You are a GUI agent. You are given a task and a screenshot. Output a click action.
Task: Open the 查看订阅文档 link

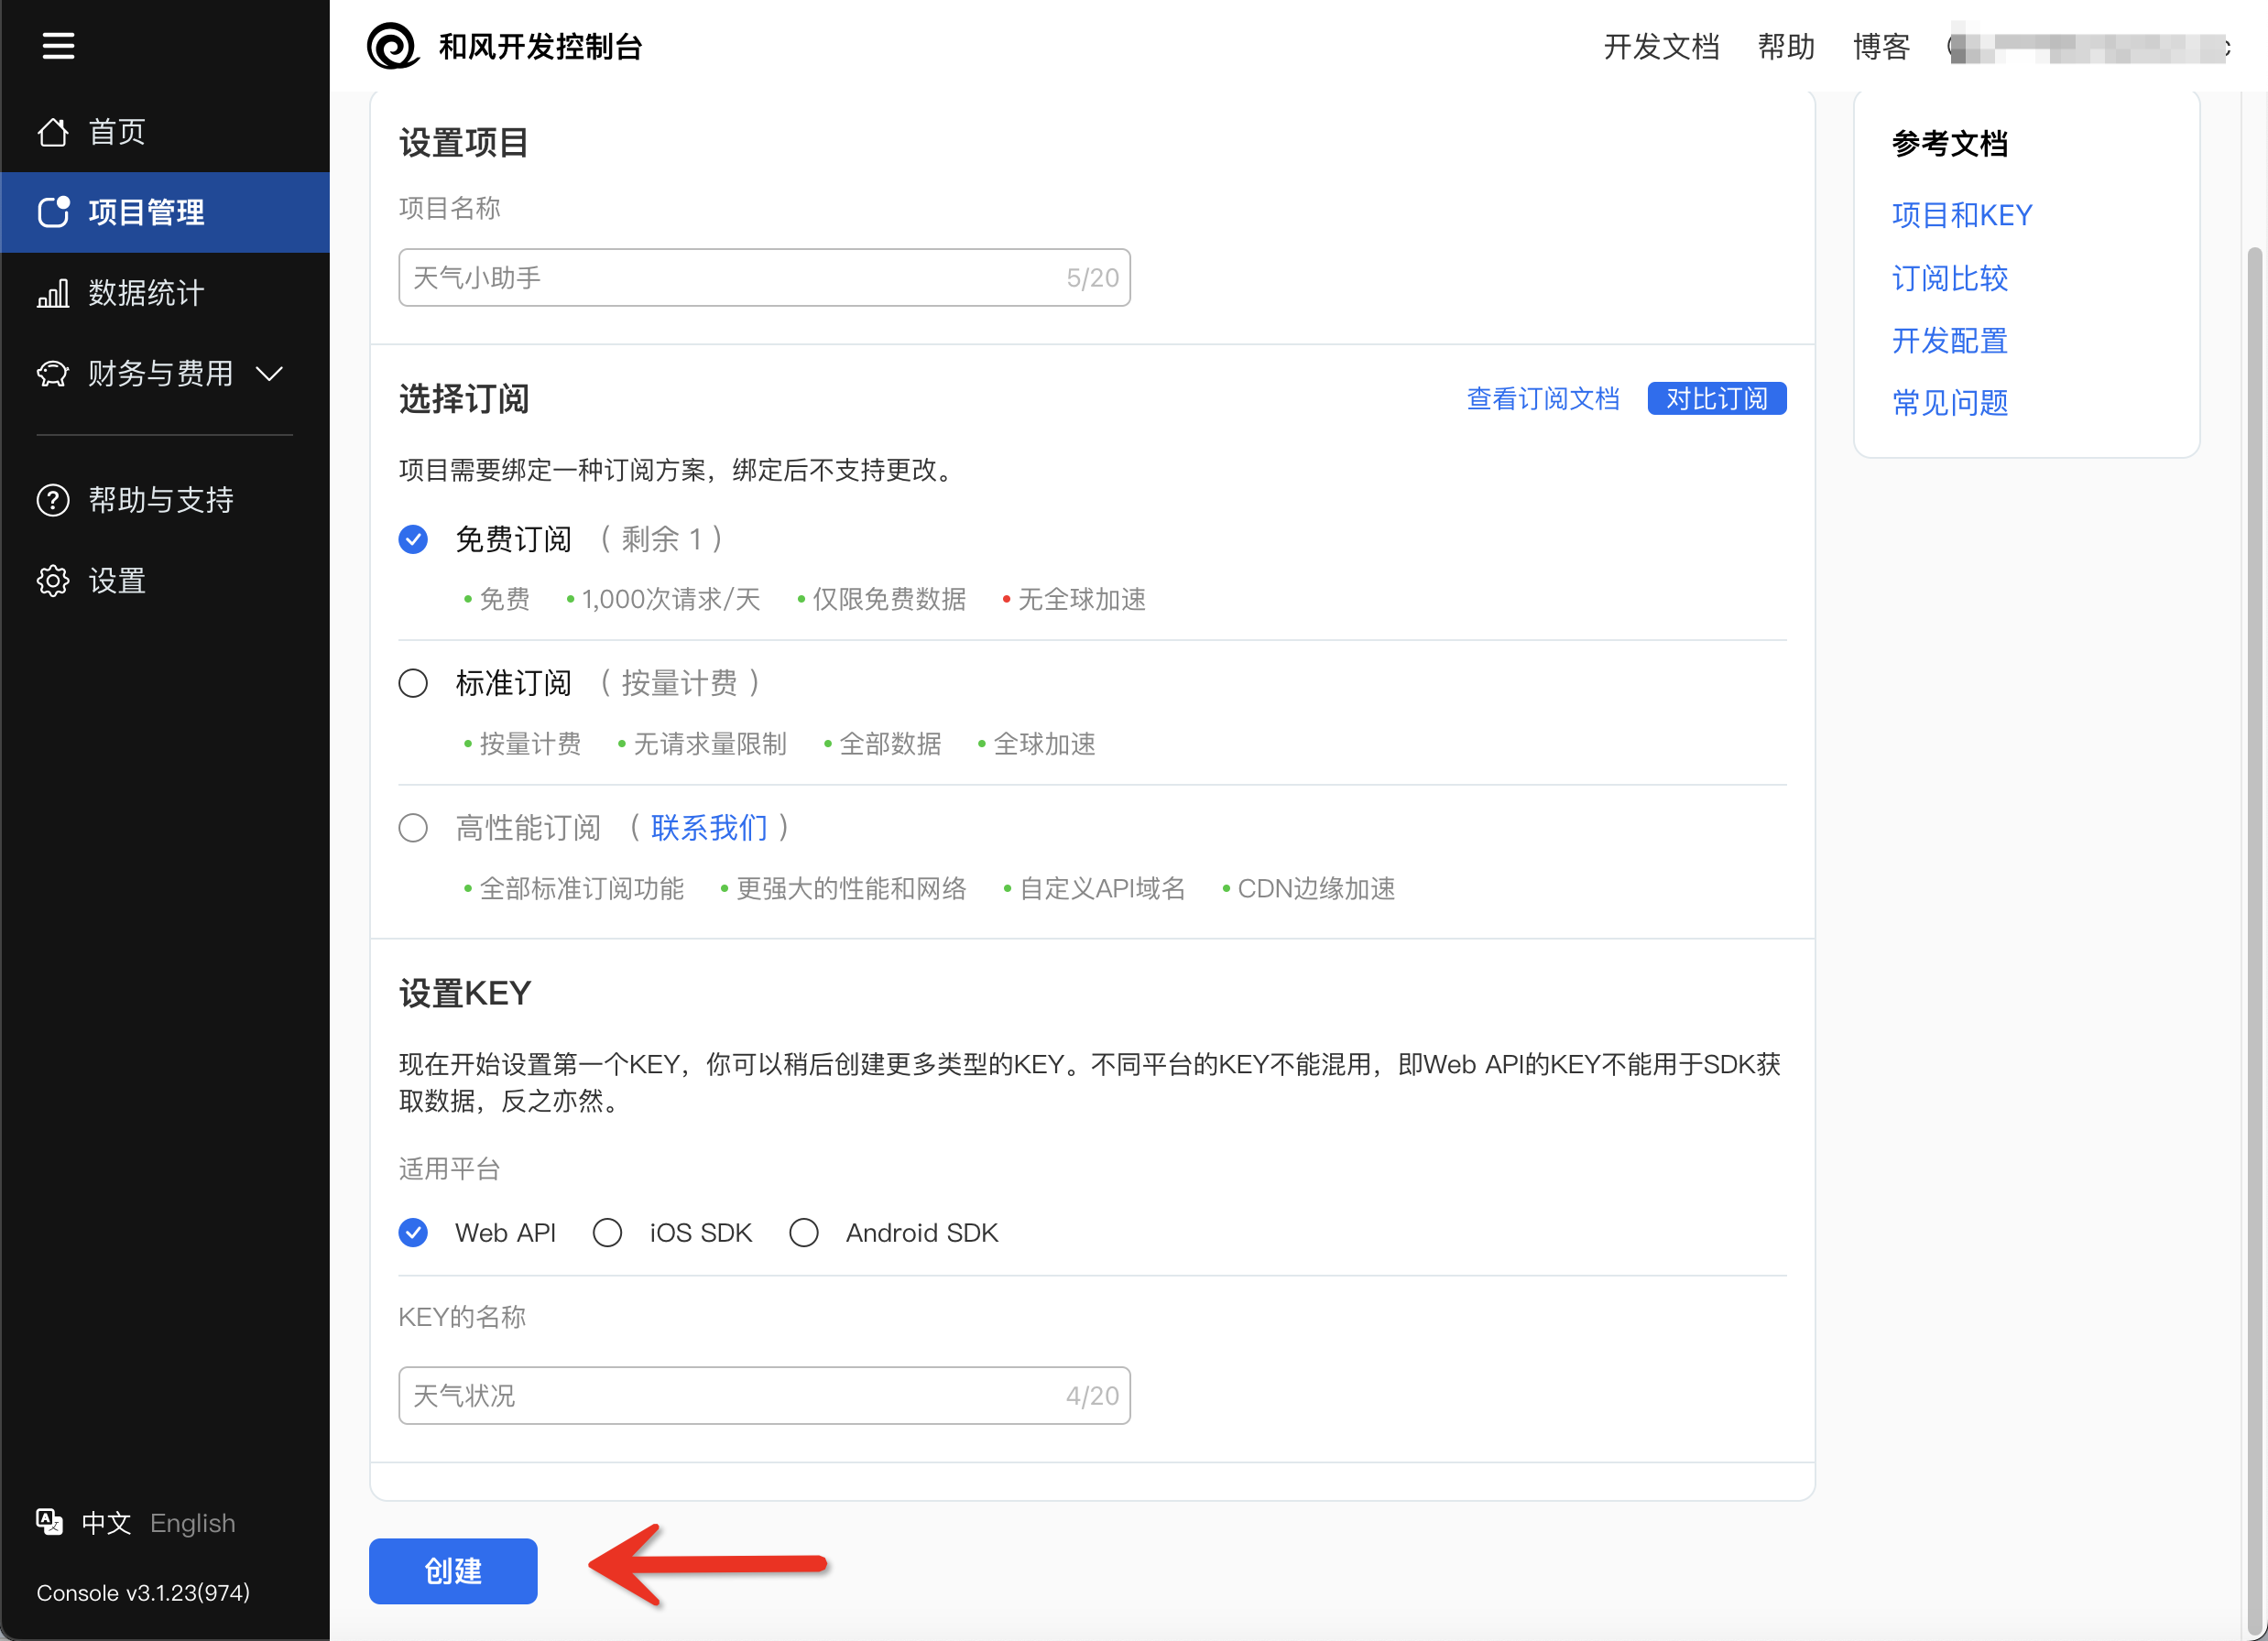tap(1542, 398)
